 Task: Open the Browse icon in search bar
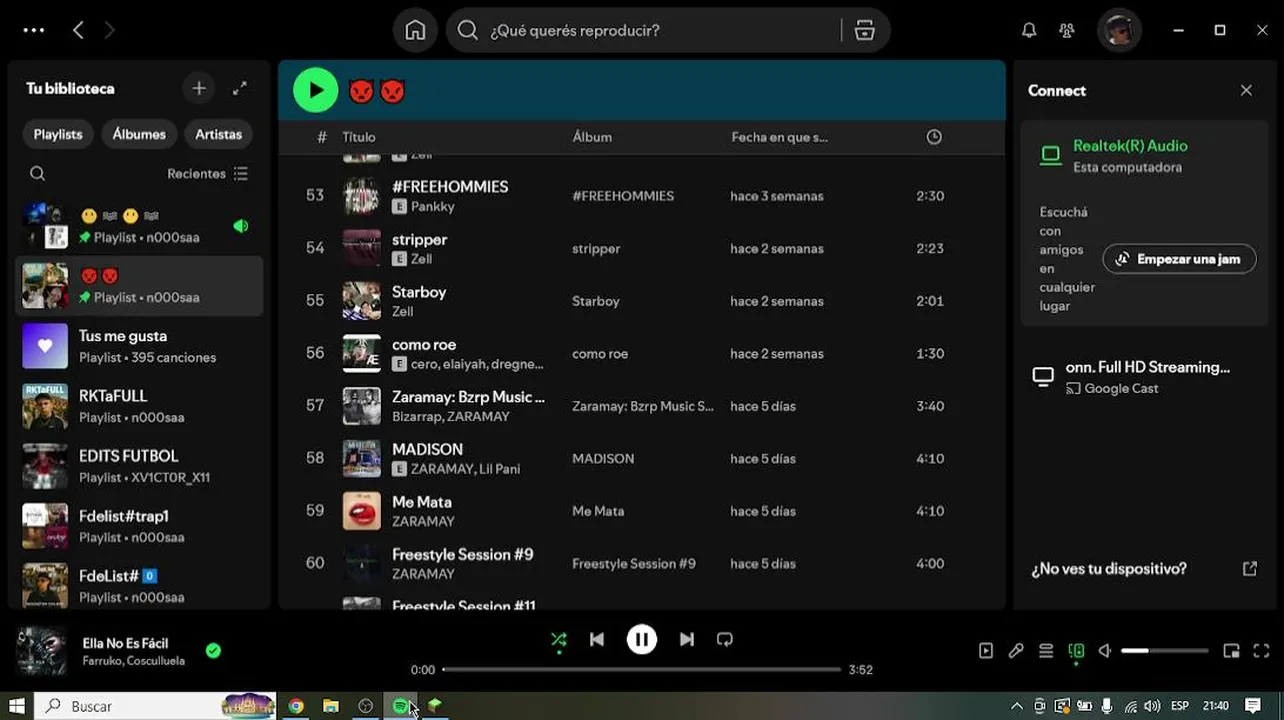[865, 30]
